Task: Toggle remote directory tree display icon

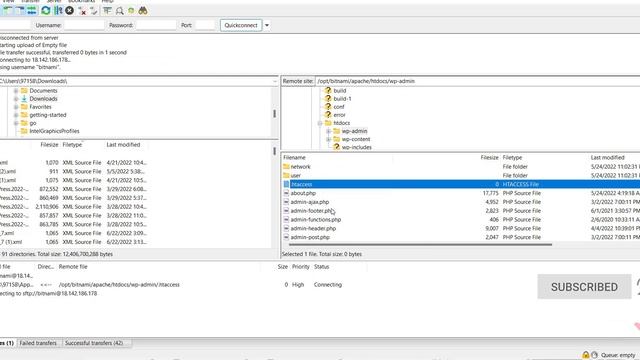Action: pyautogui.click(x=20, y=11)
